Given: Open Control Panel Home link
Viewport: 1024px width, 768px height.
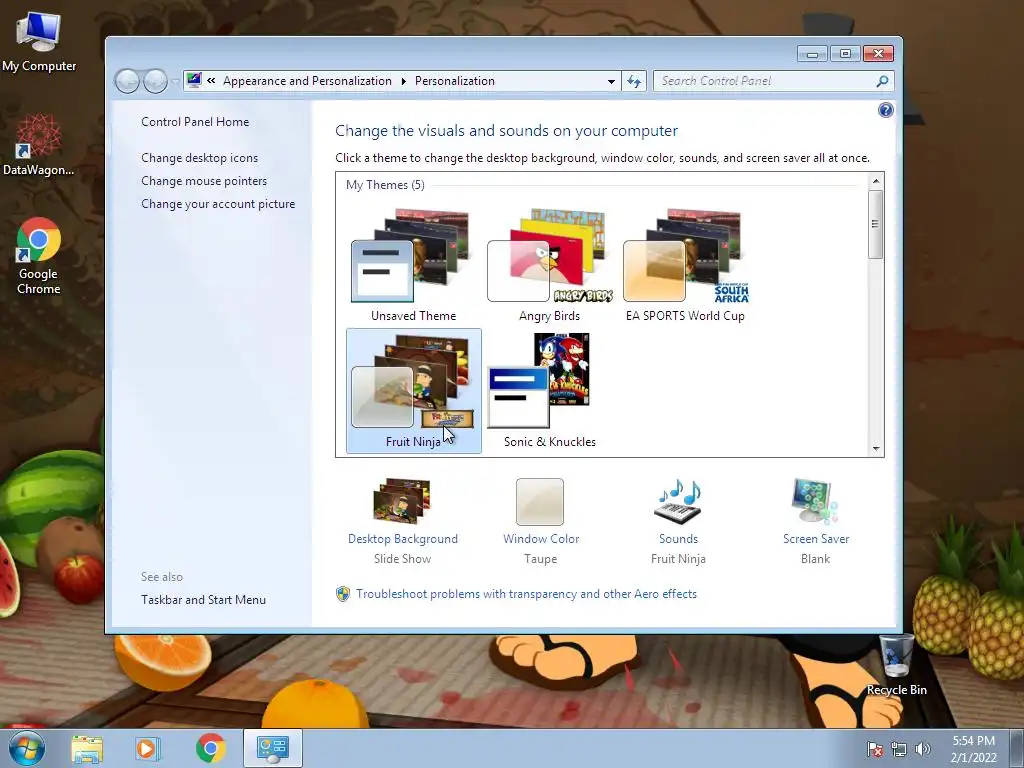Looking at the screenshot, I should pyautogui.click(x=195, y=121).
